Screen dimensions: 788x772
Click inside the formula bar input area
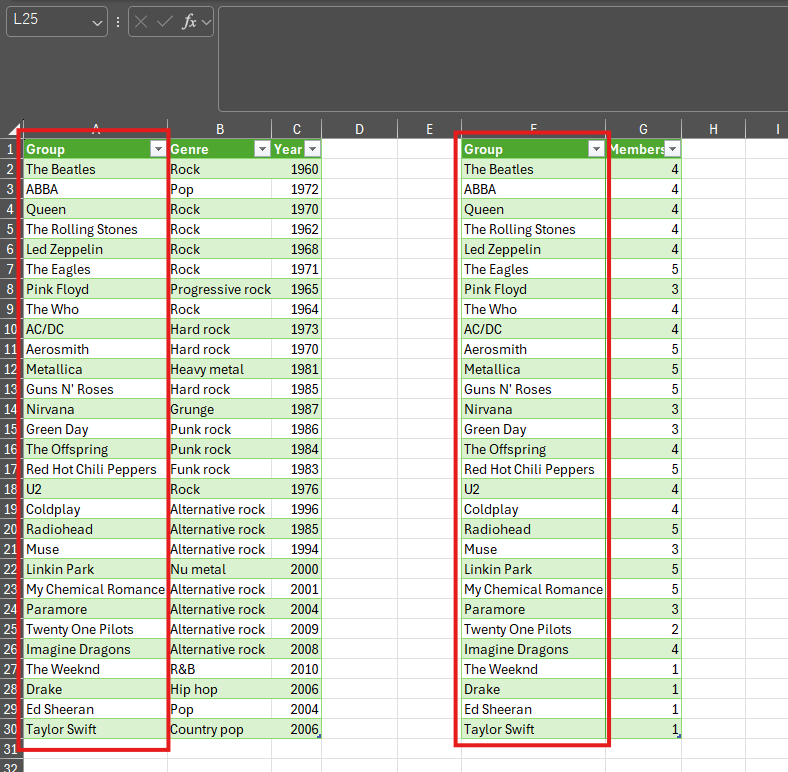[x=503, y=59]
